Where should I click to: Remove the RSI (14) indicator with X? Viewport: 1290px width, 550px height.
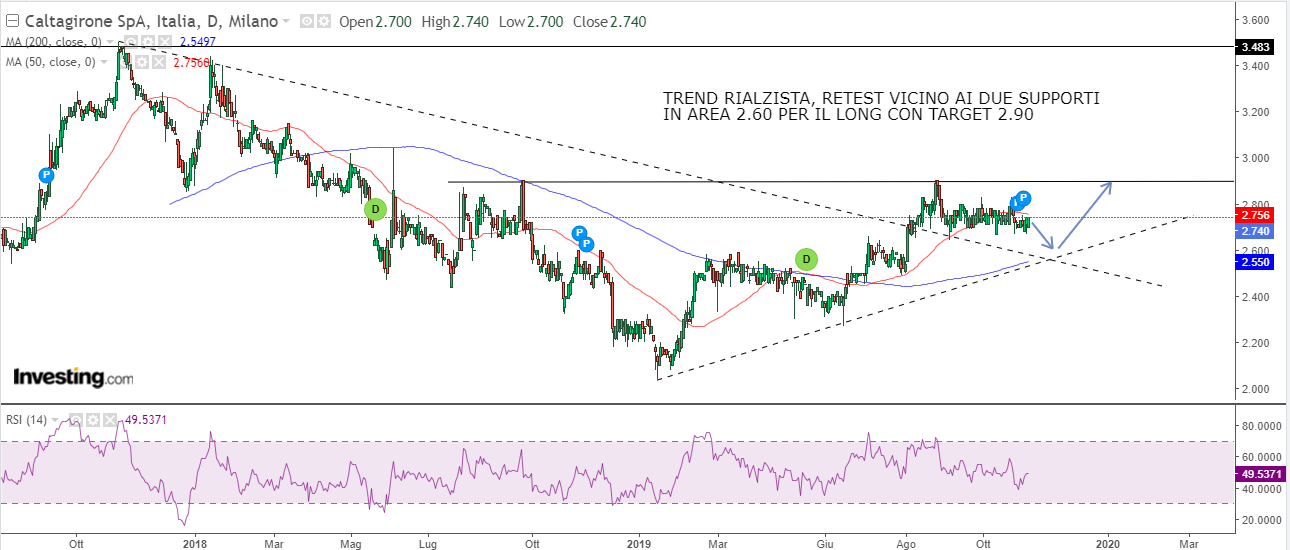tap(110, 420)
